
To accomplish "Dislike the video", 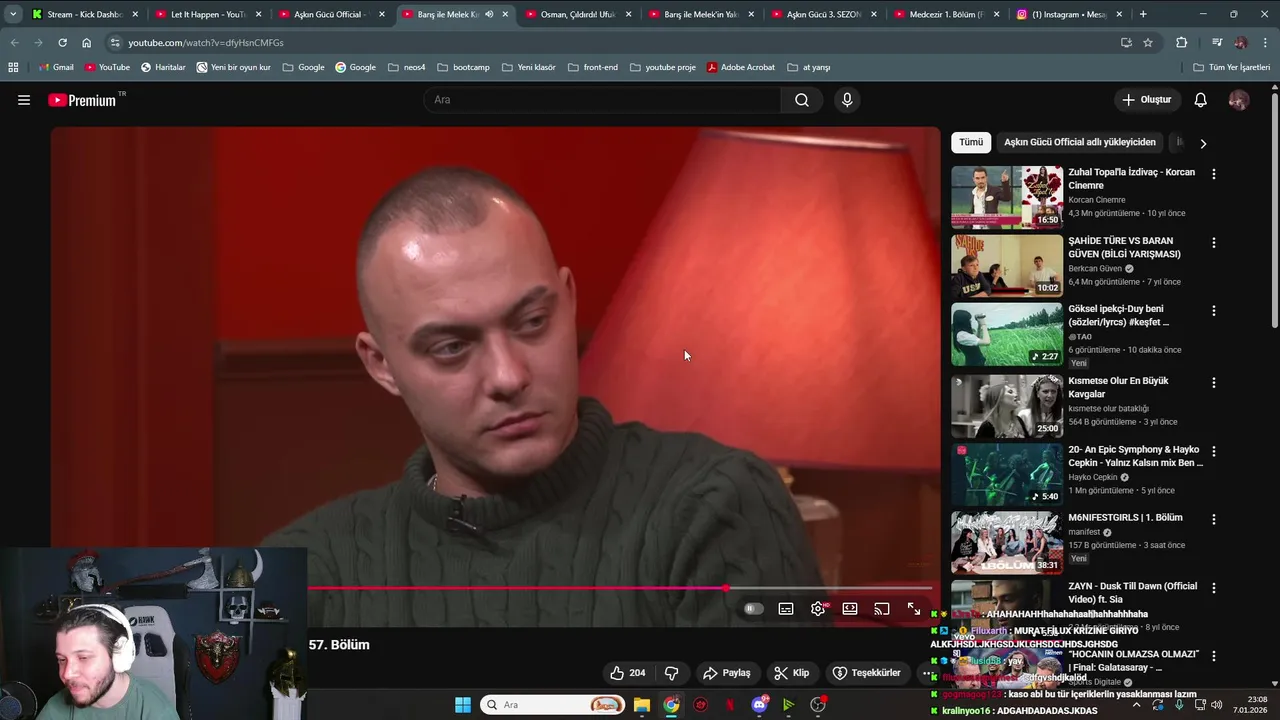I will [x=672, y=673].
